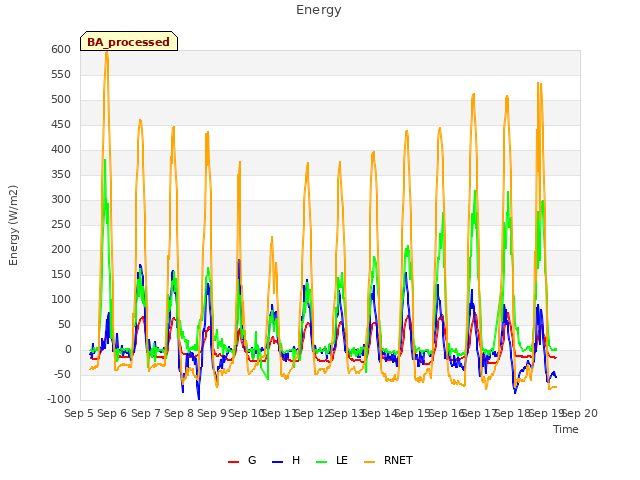The image size is (640, 480).
Task: Click the 500 y-axis tick label
Action: point(61,100)
